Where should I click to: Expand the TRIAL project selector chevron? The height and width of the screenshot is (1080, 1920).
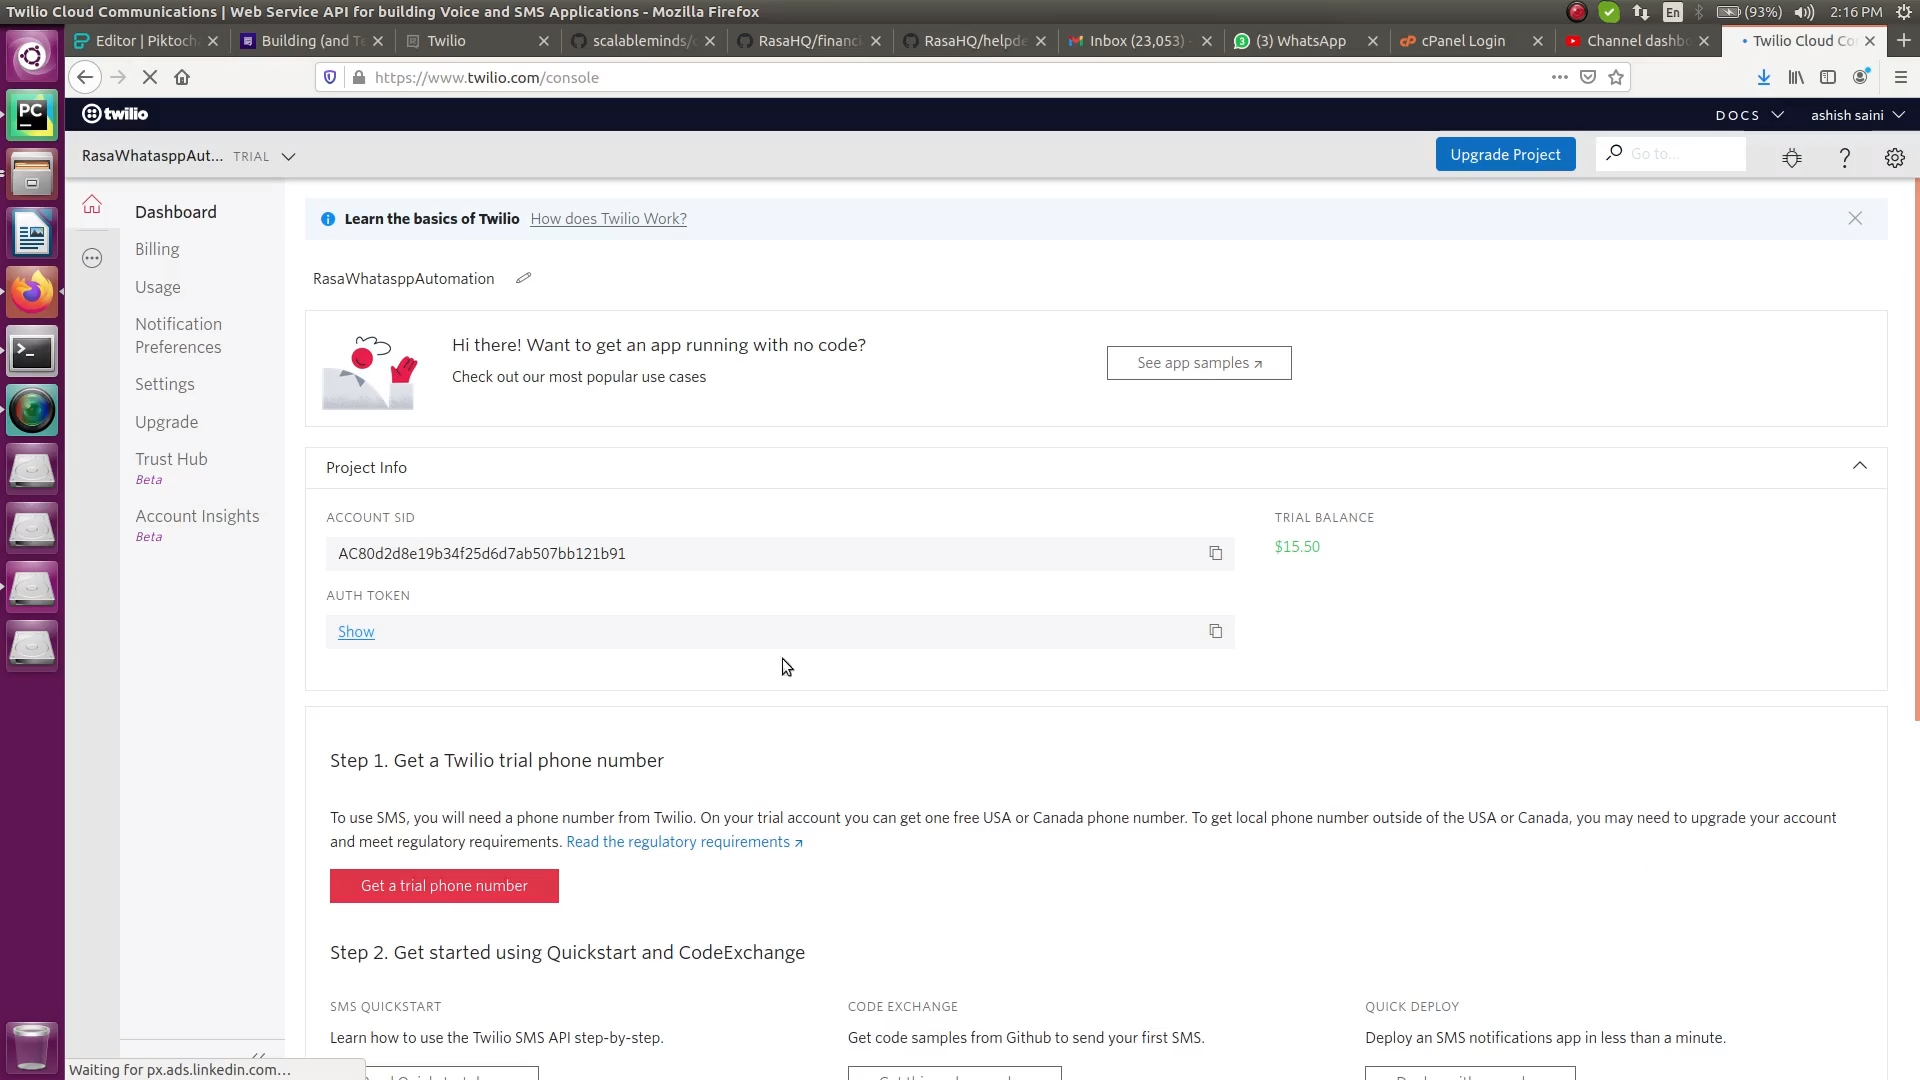[288, 156]
